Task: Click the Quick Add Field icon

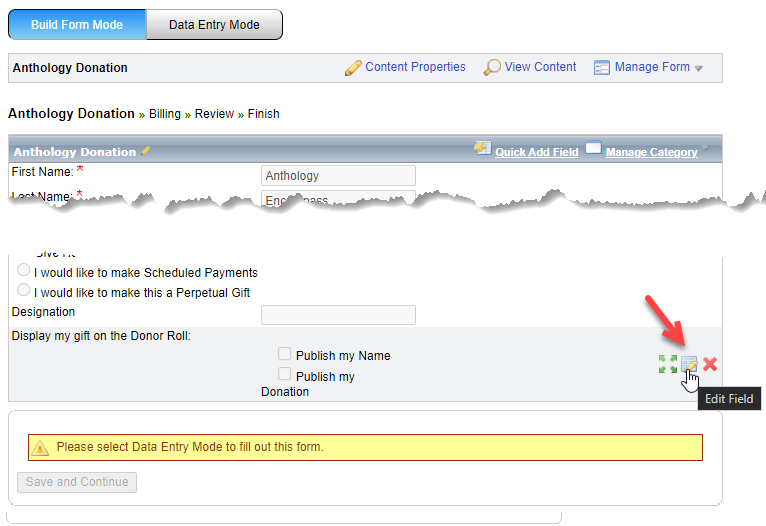Action: point(482,149)
